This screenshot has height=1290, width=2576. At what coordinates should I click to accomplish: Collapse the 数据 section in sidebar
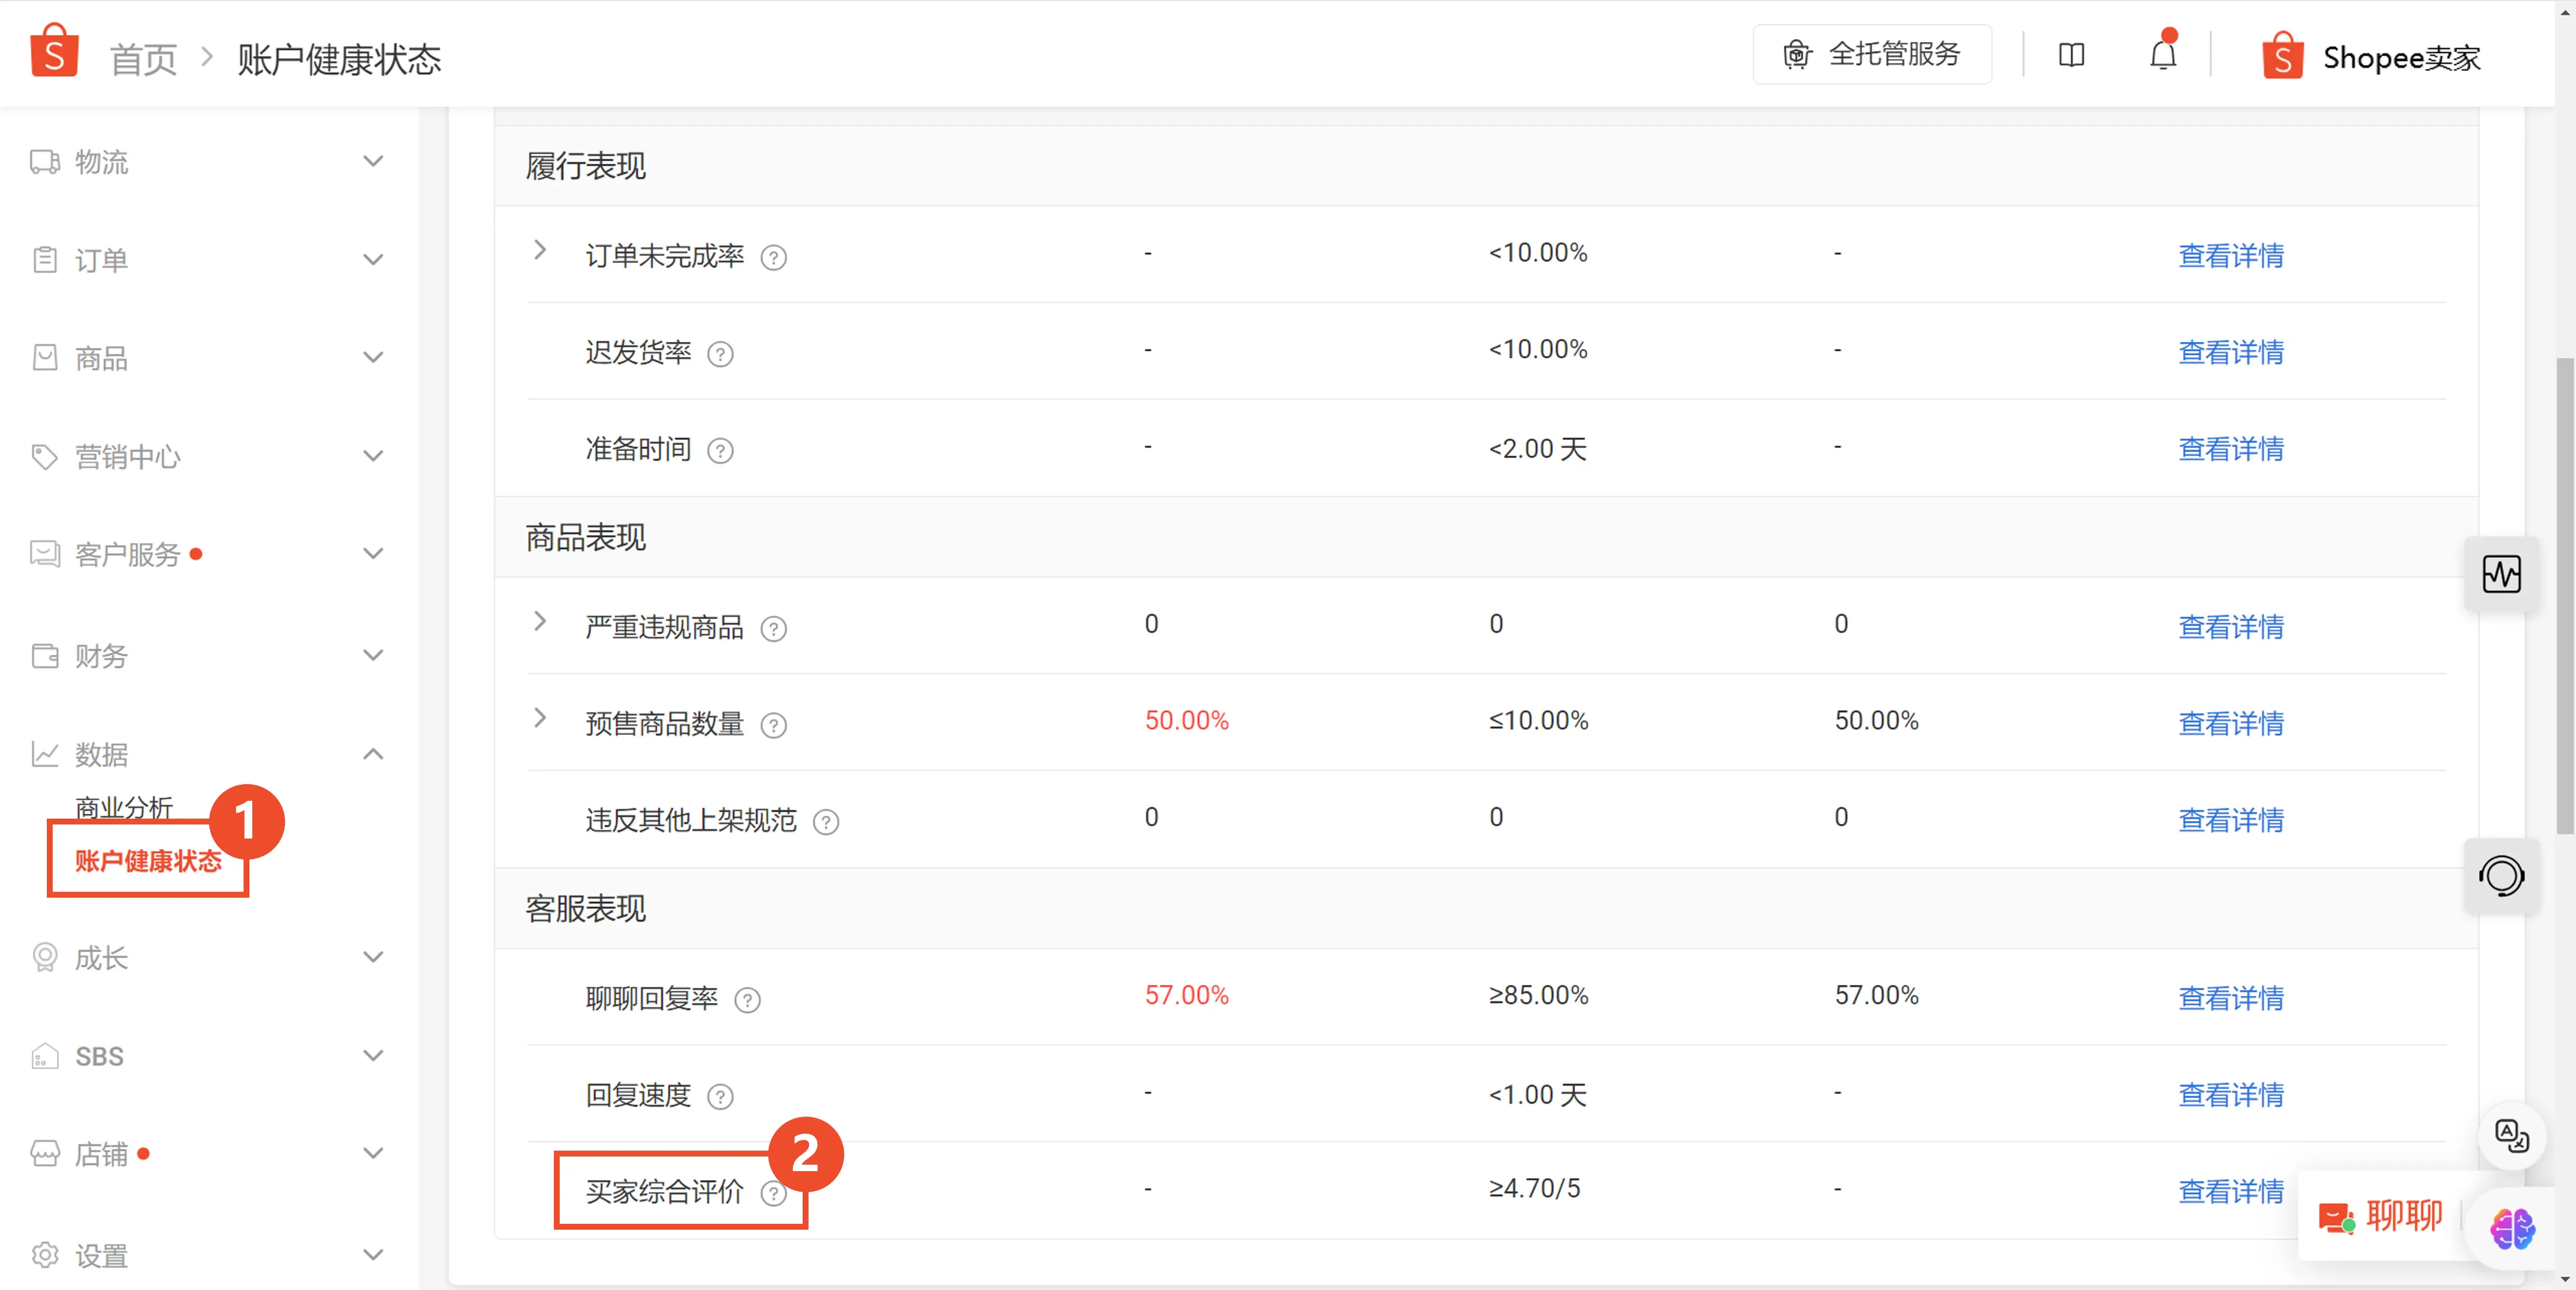(x=373, y=754)
